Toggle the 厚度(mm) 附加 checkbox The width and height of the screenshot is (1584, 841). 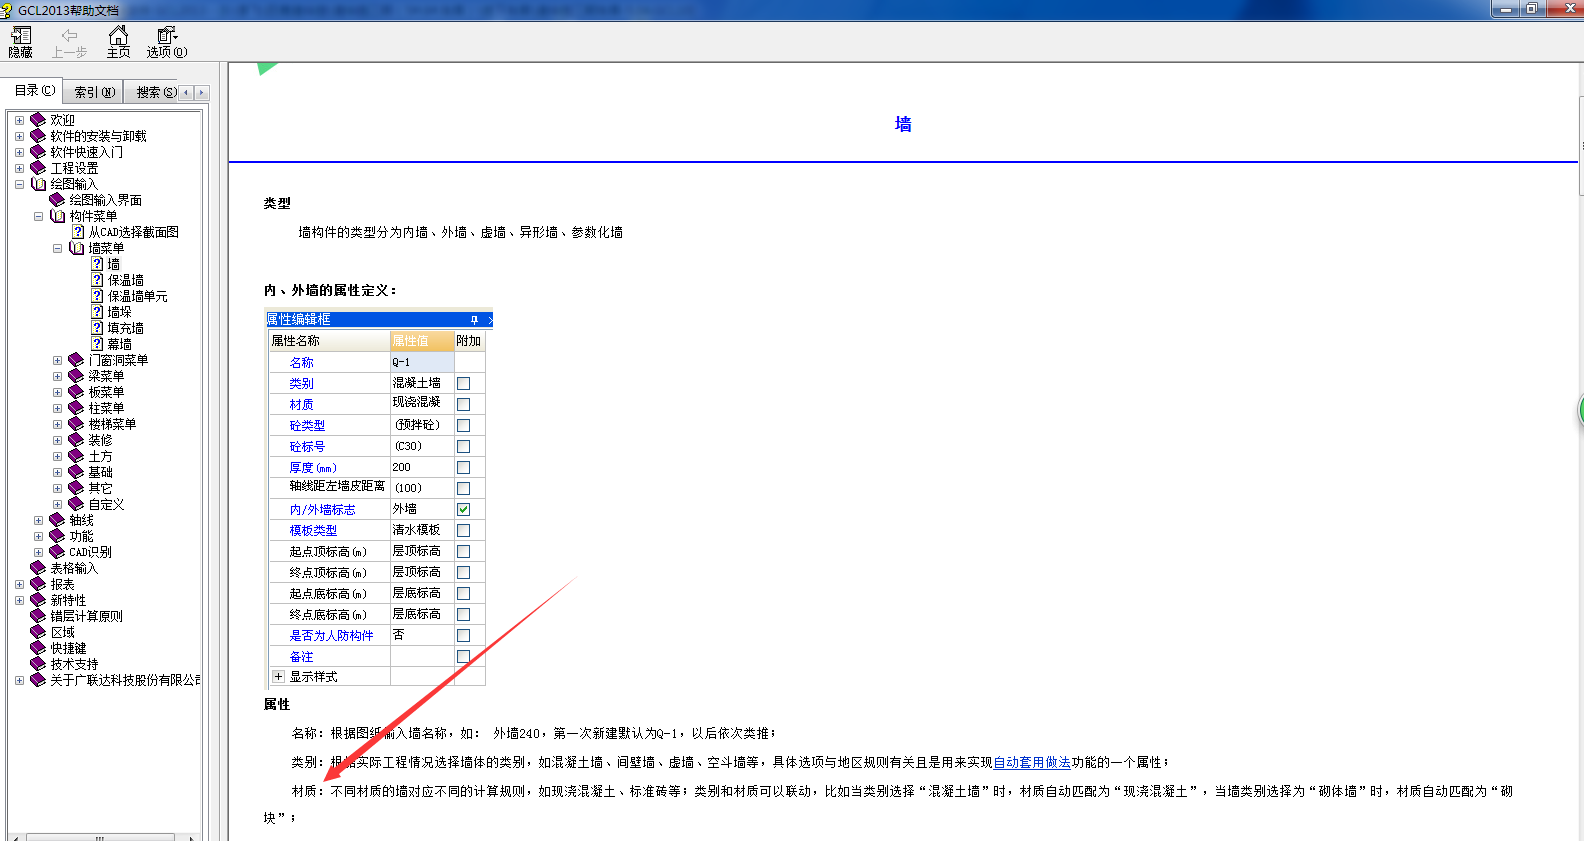point(463,467)
